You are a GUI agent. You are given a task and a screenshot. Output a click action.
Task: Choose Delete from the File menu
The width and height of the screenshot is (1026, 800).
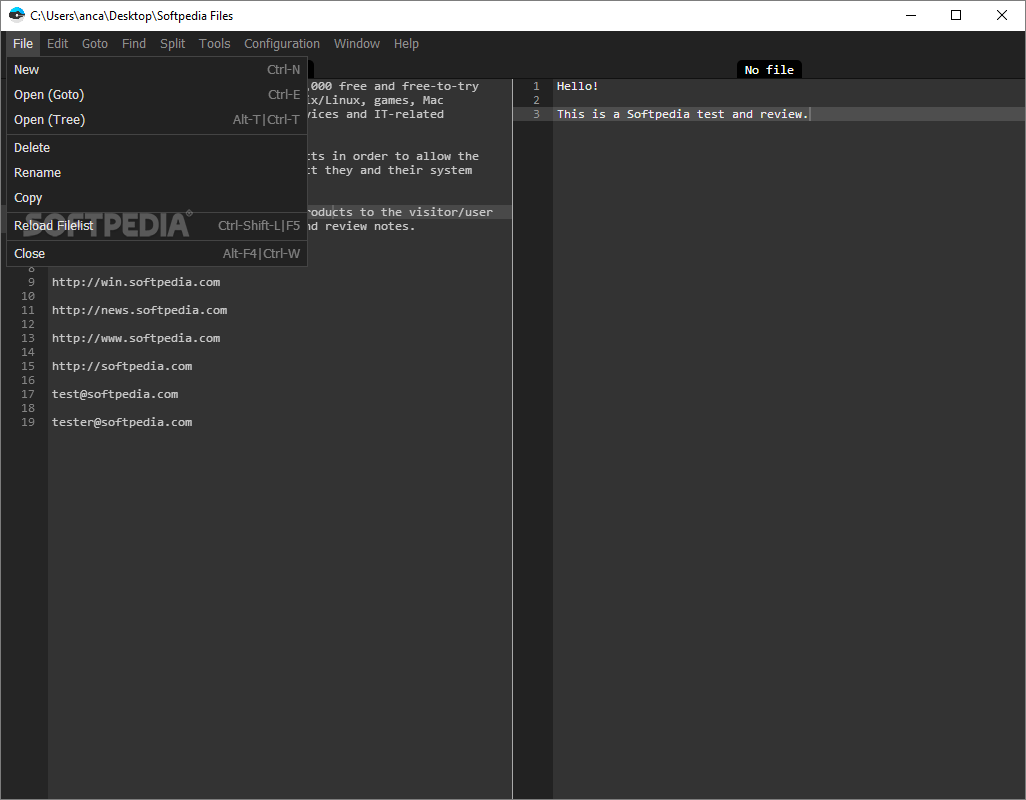pyautogui.click(x=157, y=148)
